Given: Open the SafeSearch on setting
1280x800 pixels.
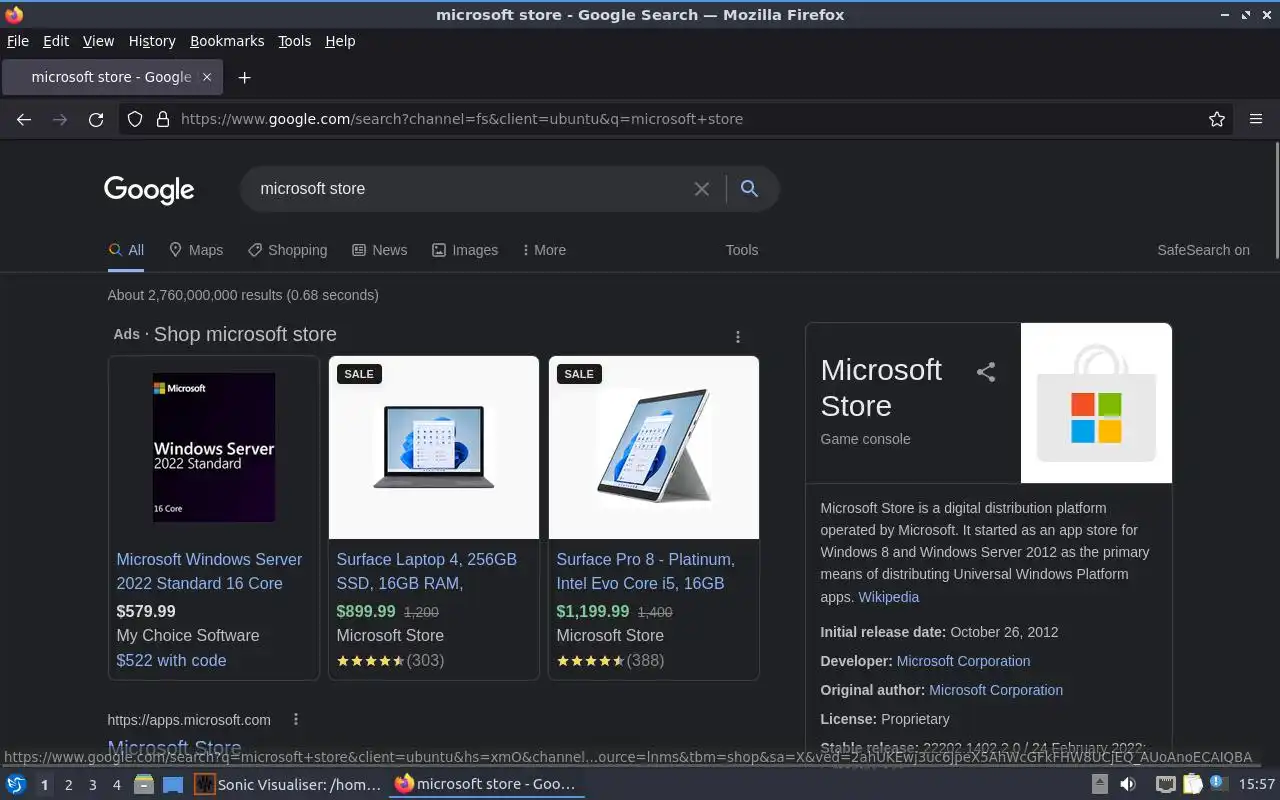Looking at the screenshot, I should coord(1203,250).
